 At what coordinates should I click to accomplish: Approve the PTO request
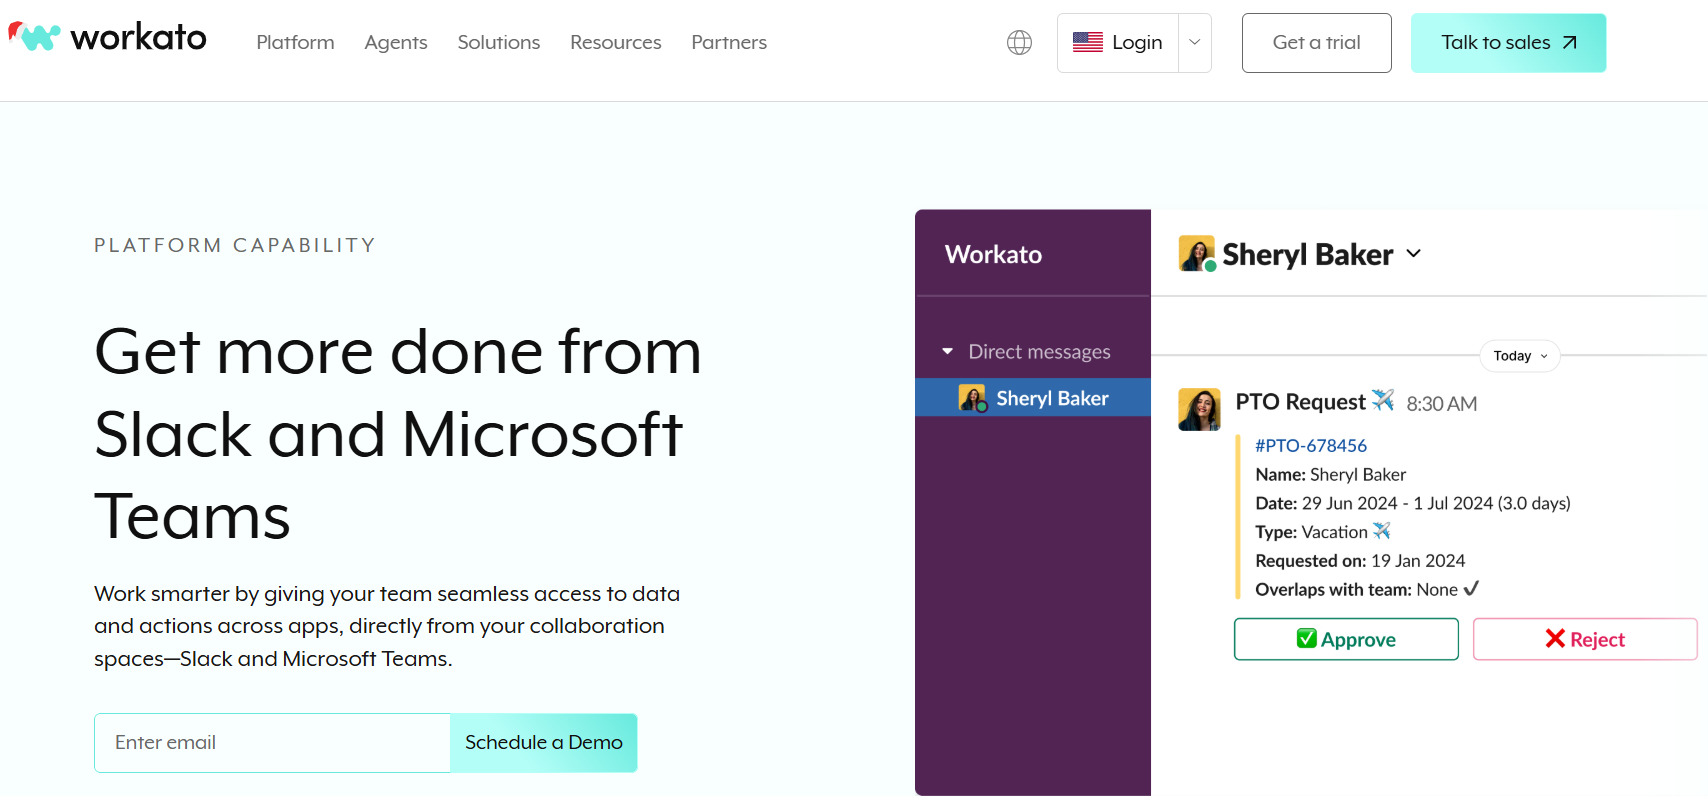point(1345,639)
